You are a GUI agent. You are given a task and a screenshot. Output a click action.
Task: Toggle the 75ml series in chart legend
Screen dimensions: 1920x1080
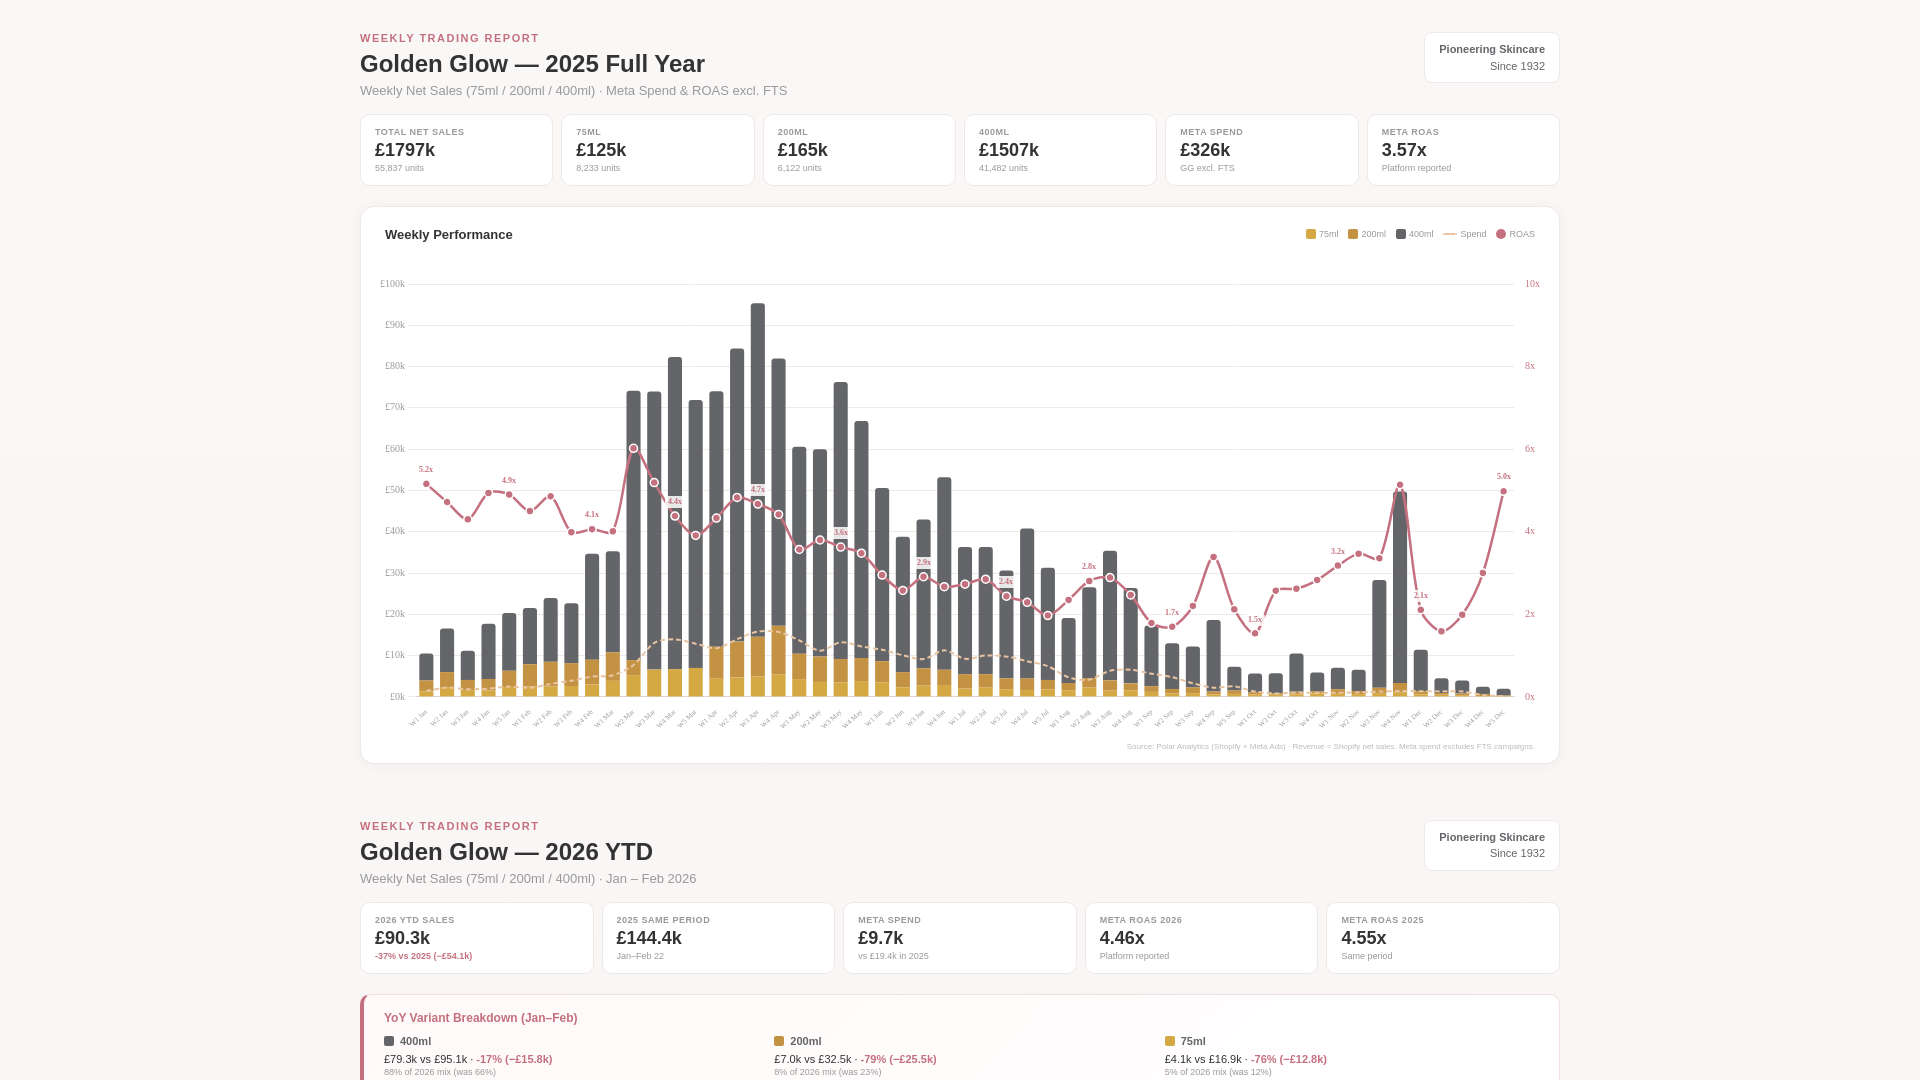pyautogui.click(x=1321, y=234)
